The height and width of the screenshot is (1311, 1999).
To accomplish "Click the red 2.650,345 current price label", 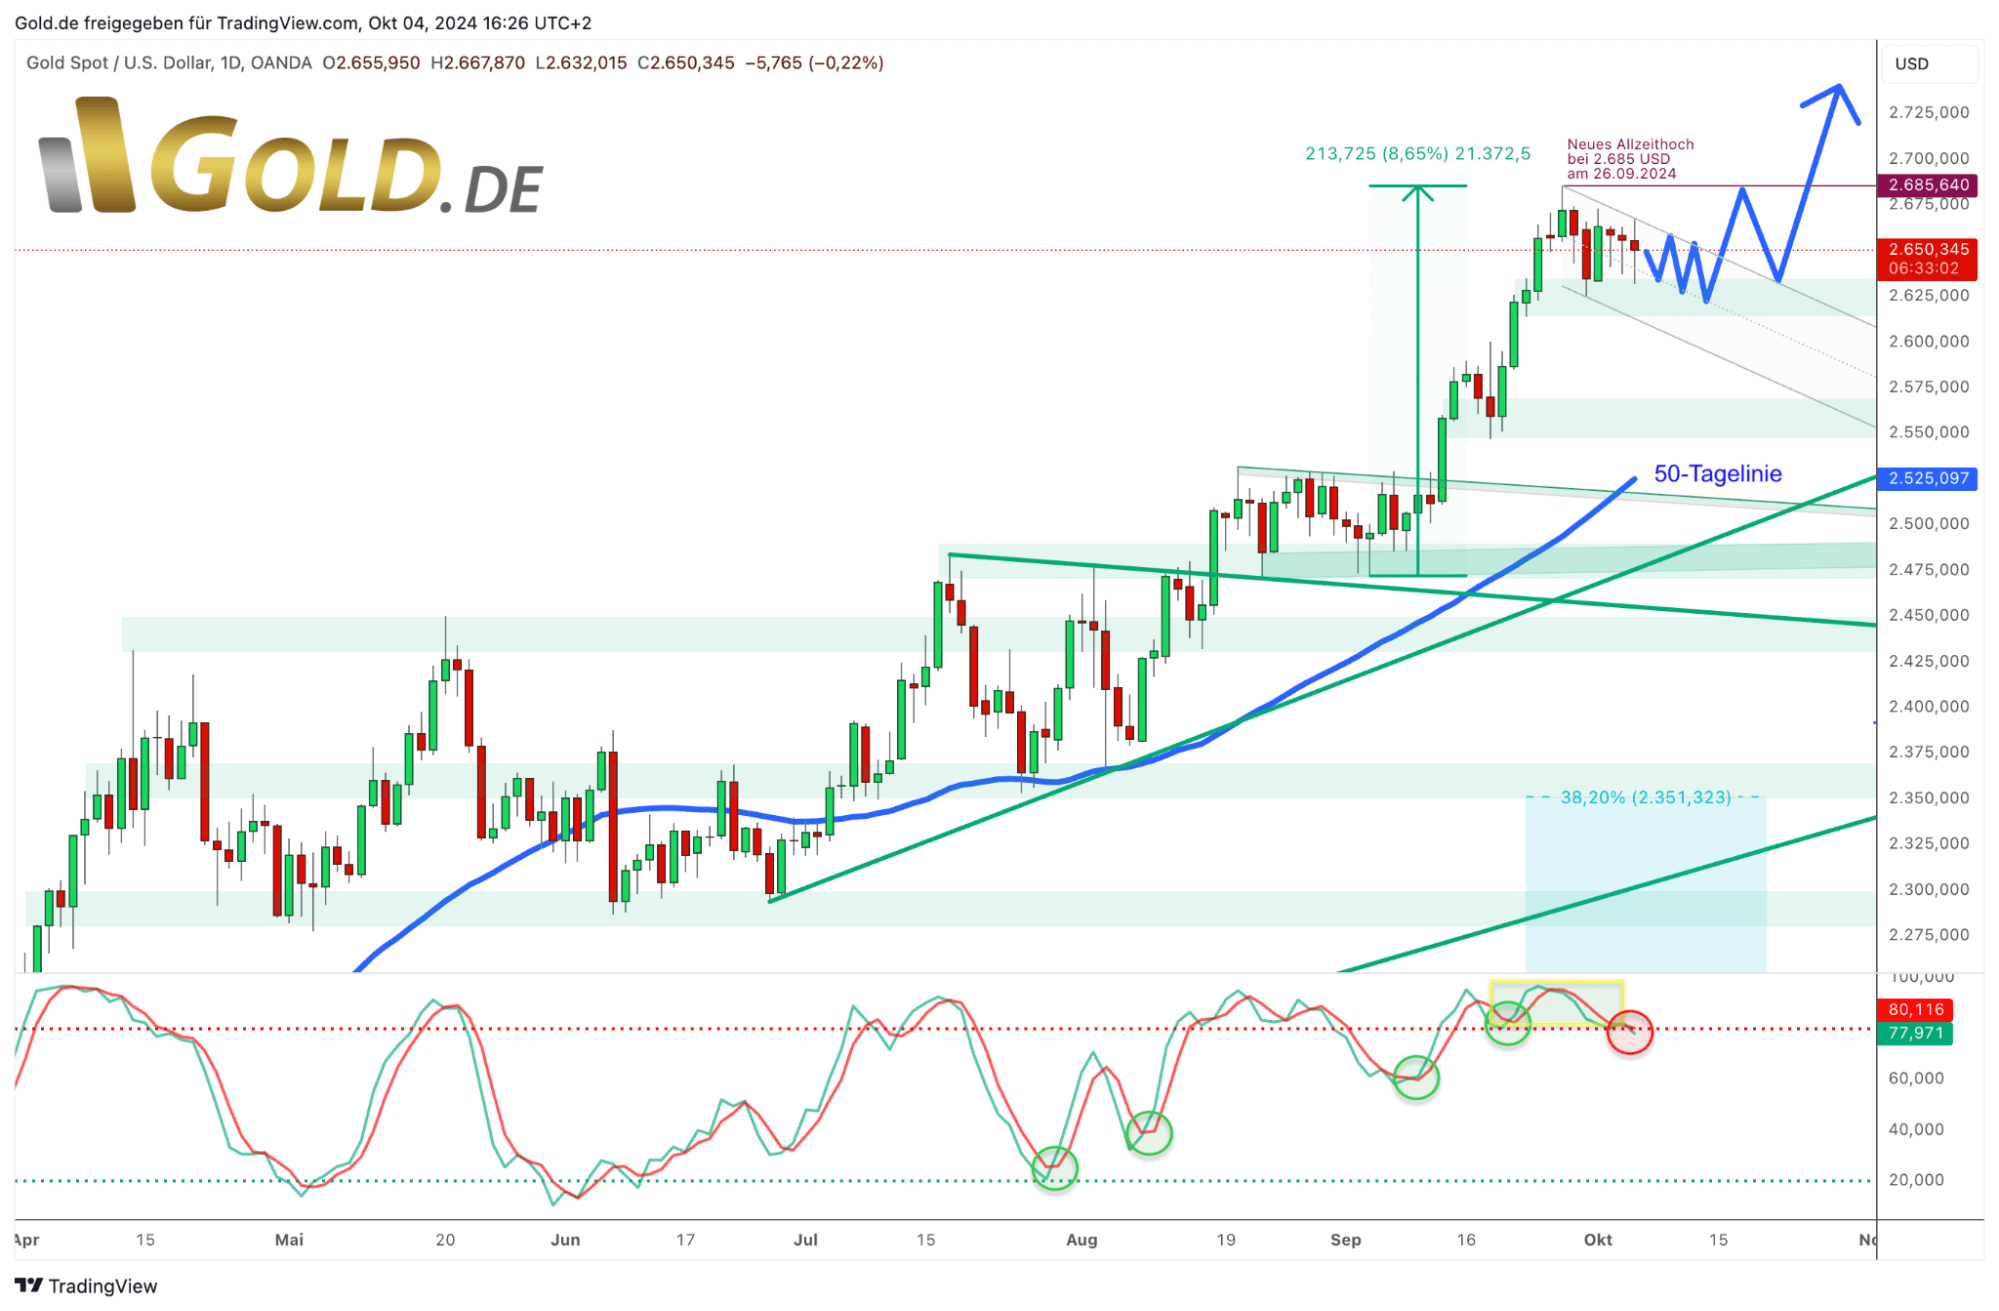I will [x=1927, y=249].
